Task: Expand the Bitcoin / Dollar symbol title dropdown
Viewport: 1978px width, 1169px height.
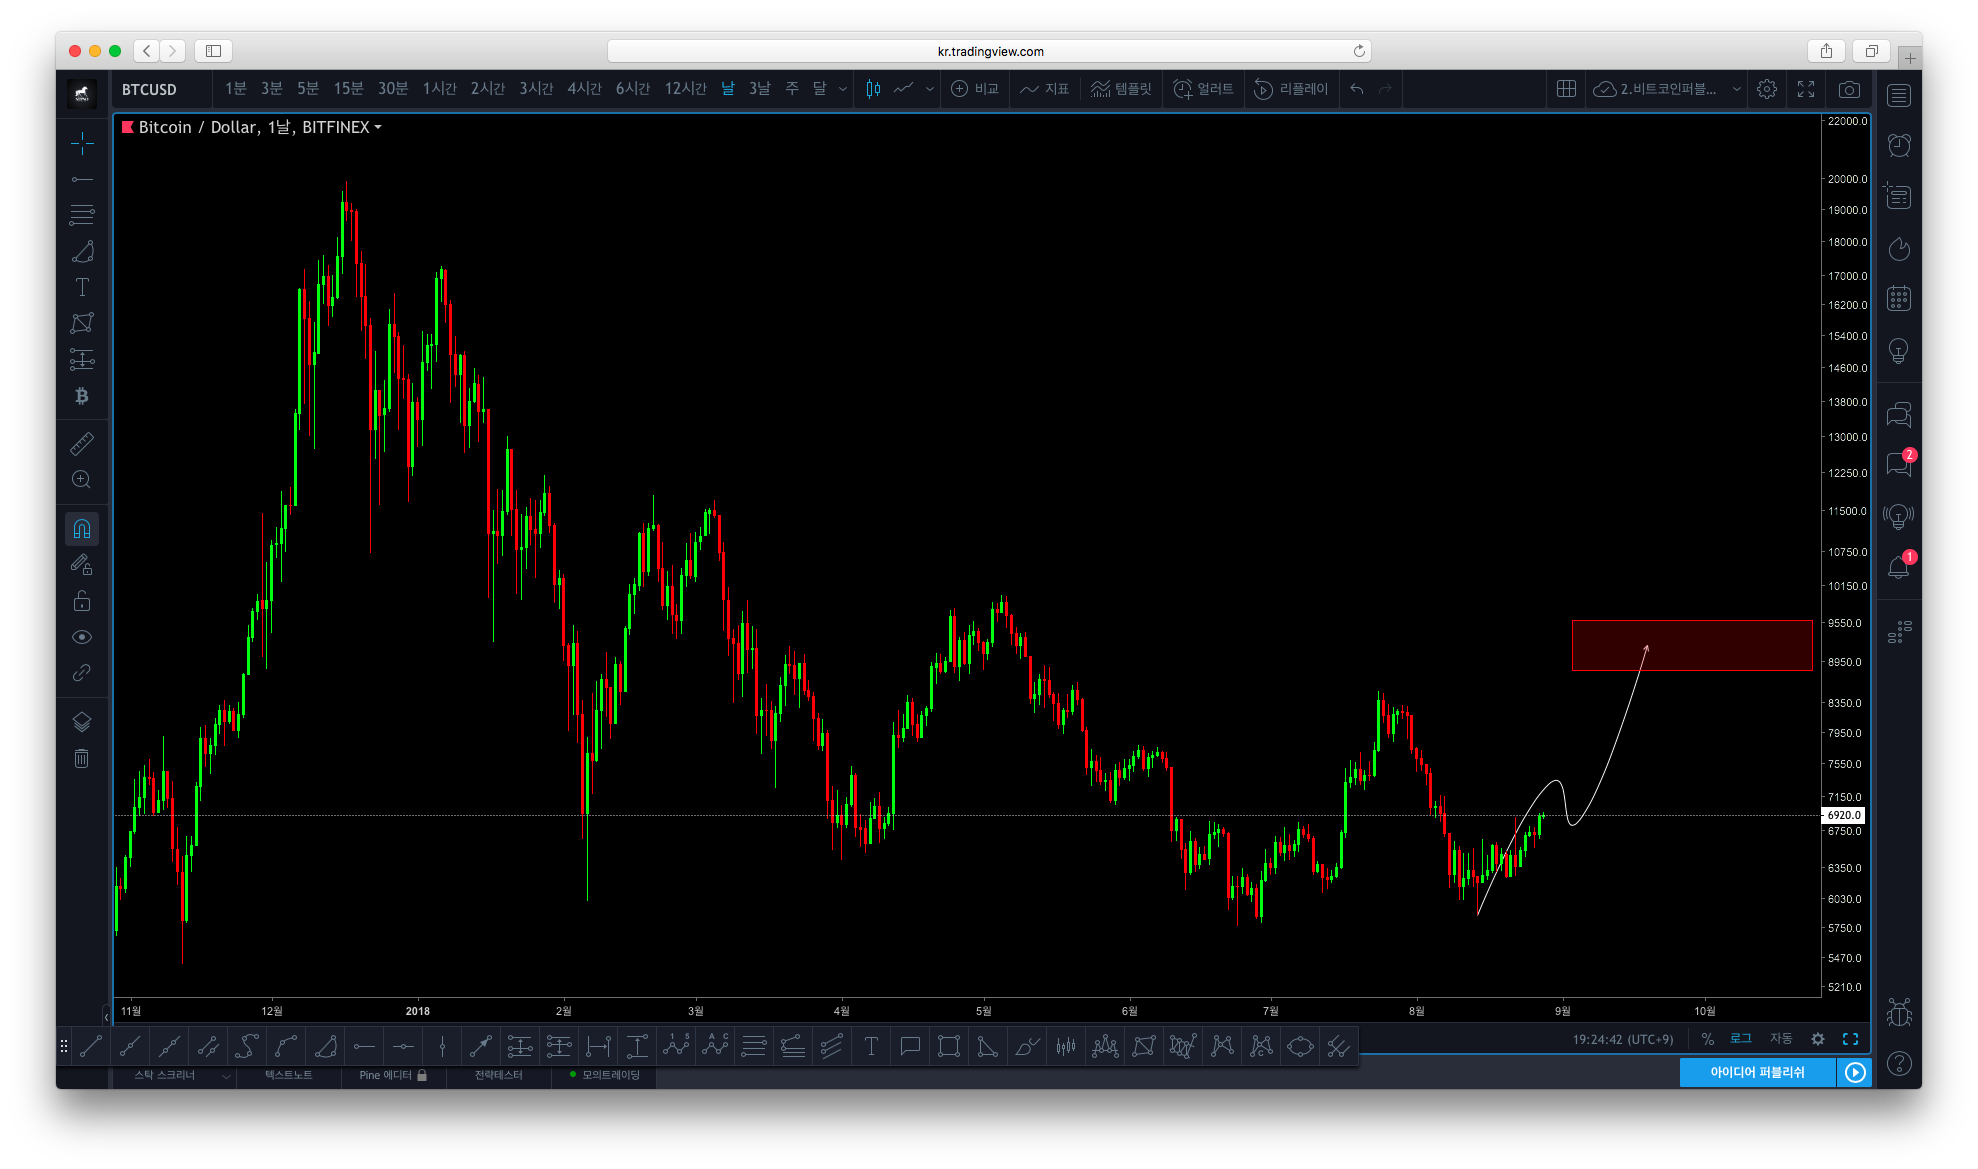Action: point(378,127)
